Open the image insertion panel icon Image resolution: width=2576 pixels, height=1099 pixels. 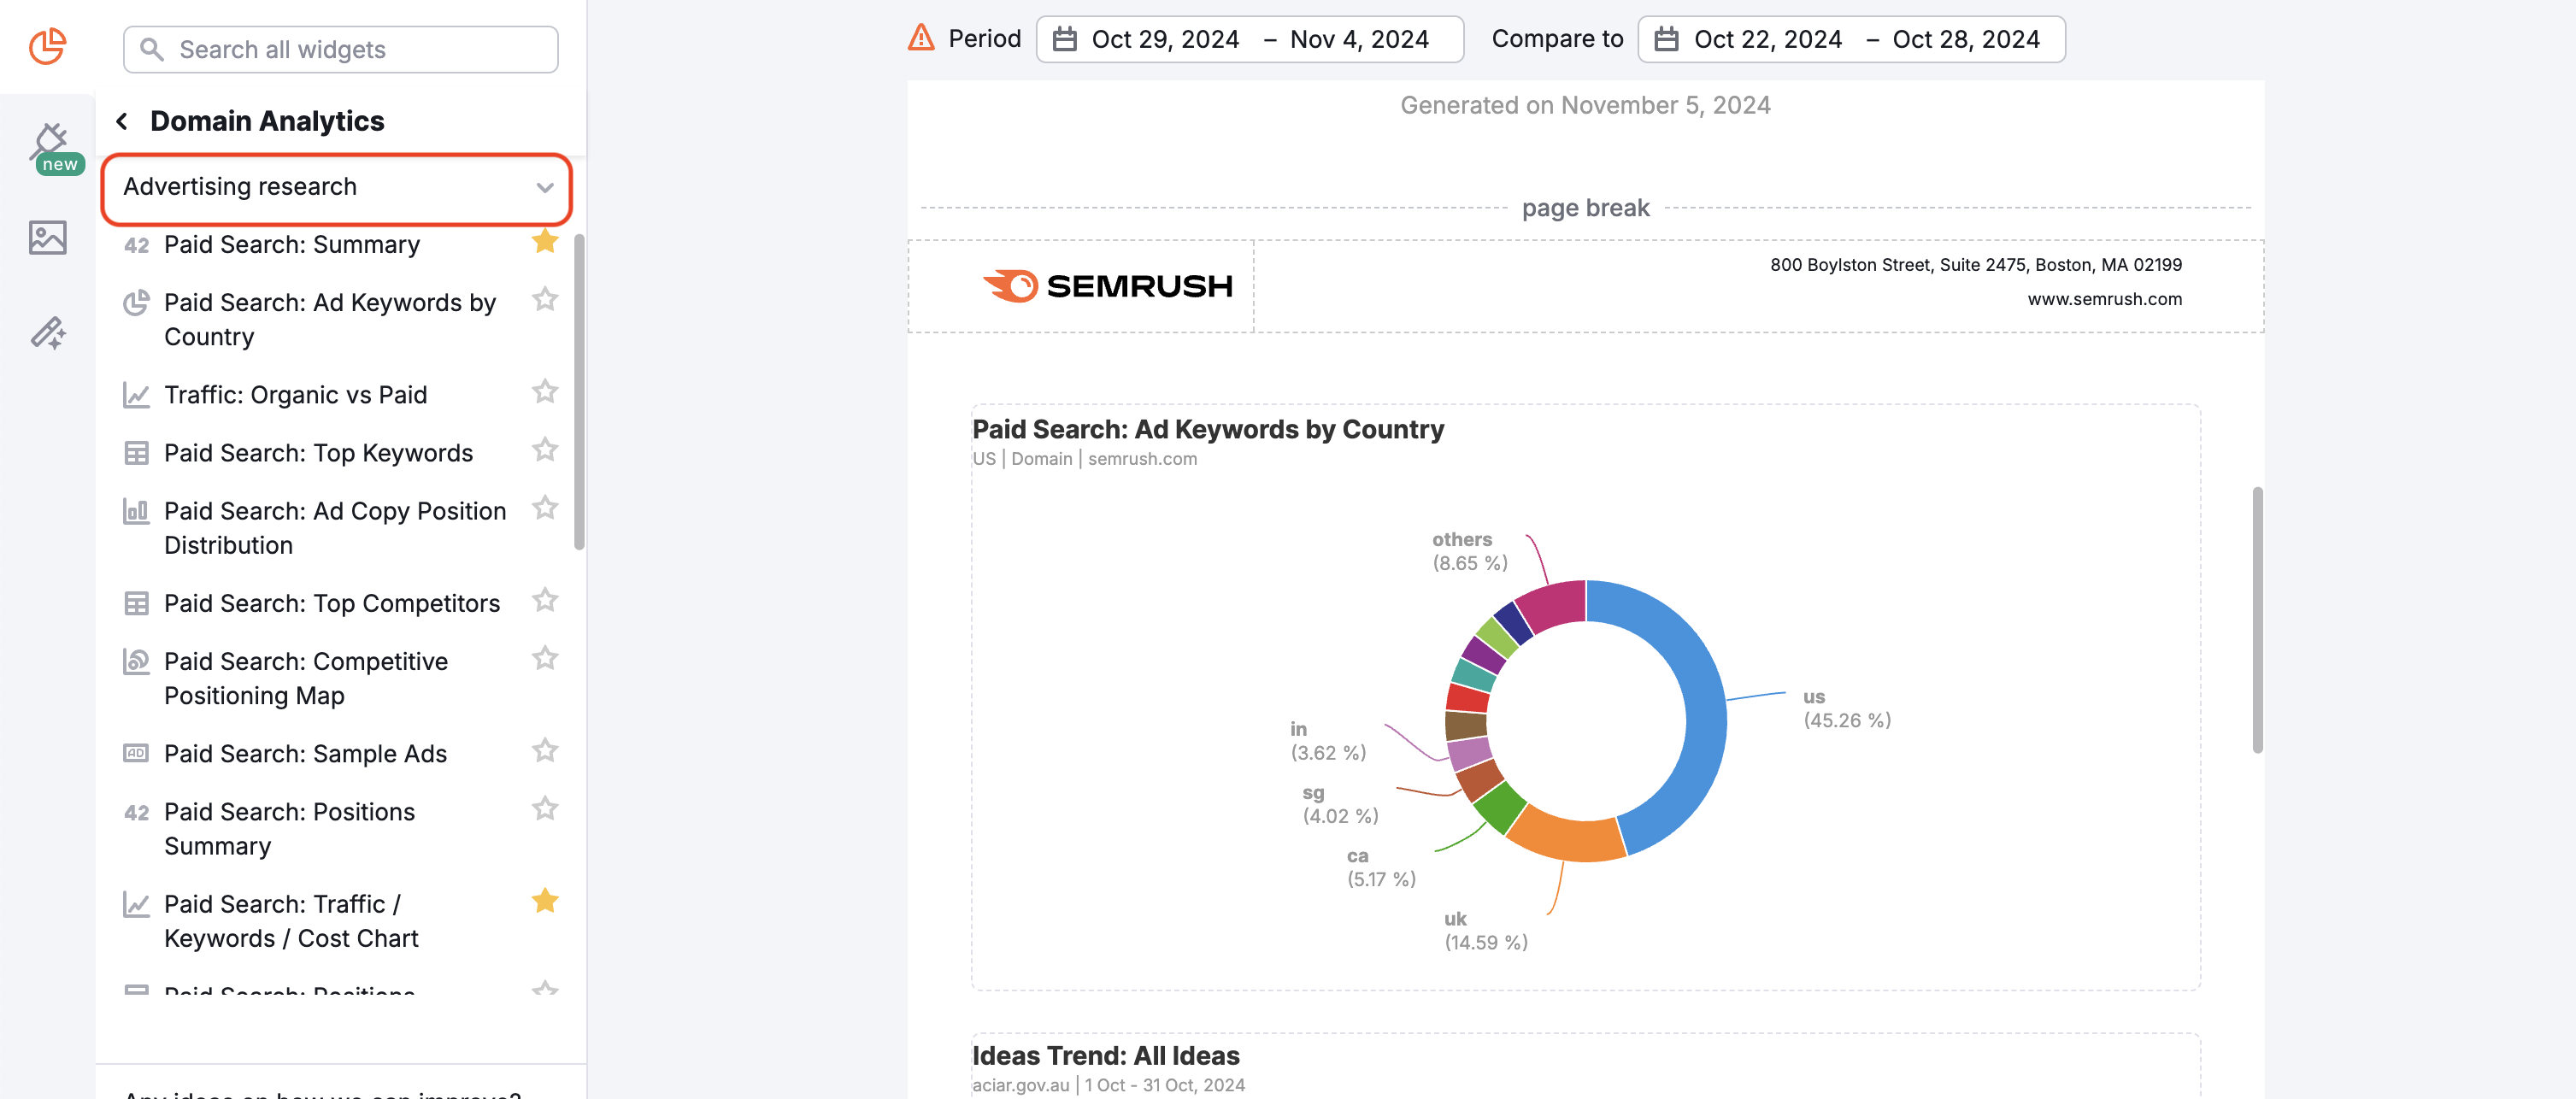point(48,237)
